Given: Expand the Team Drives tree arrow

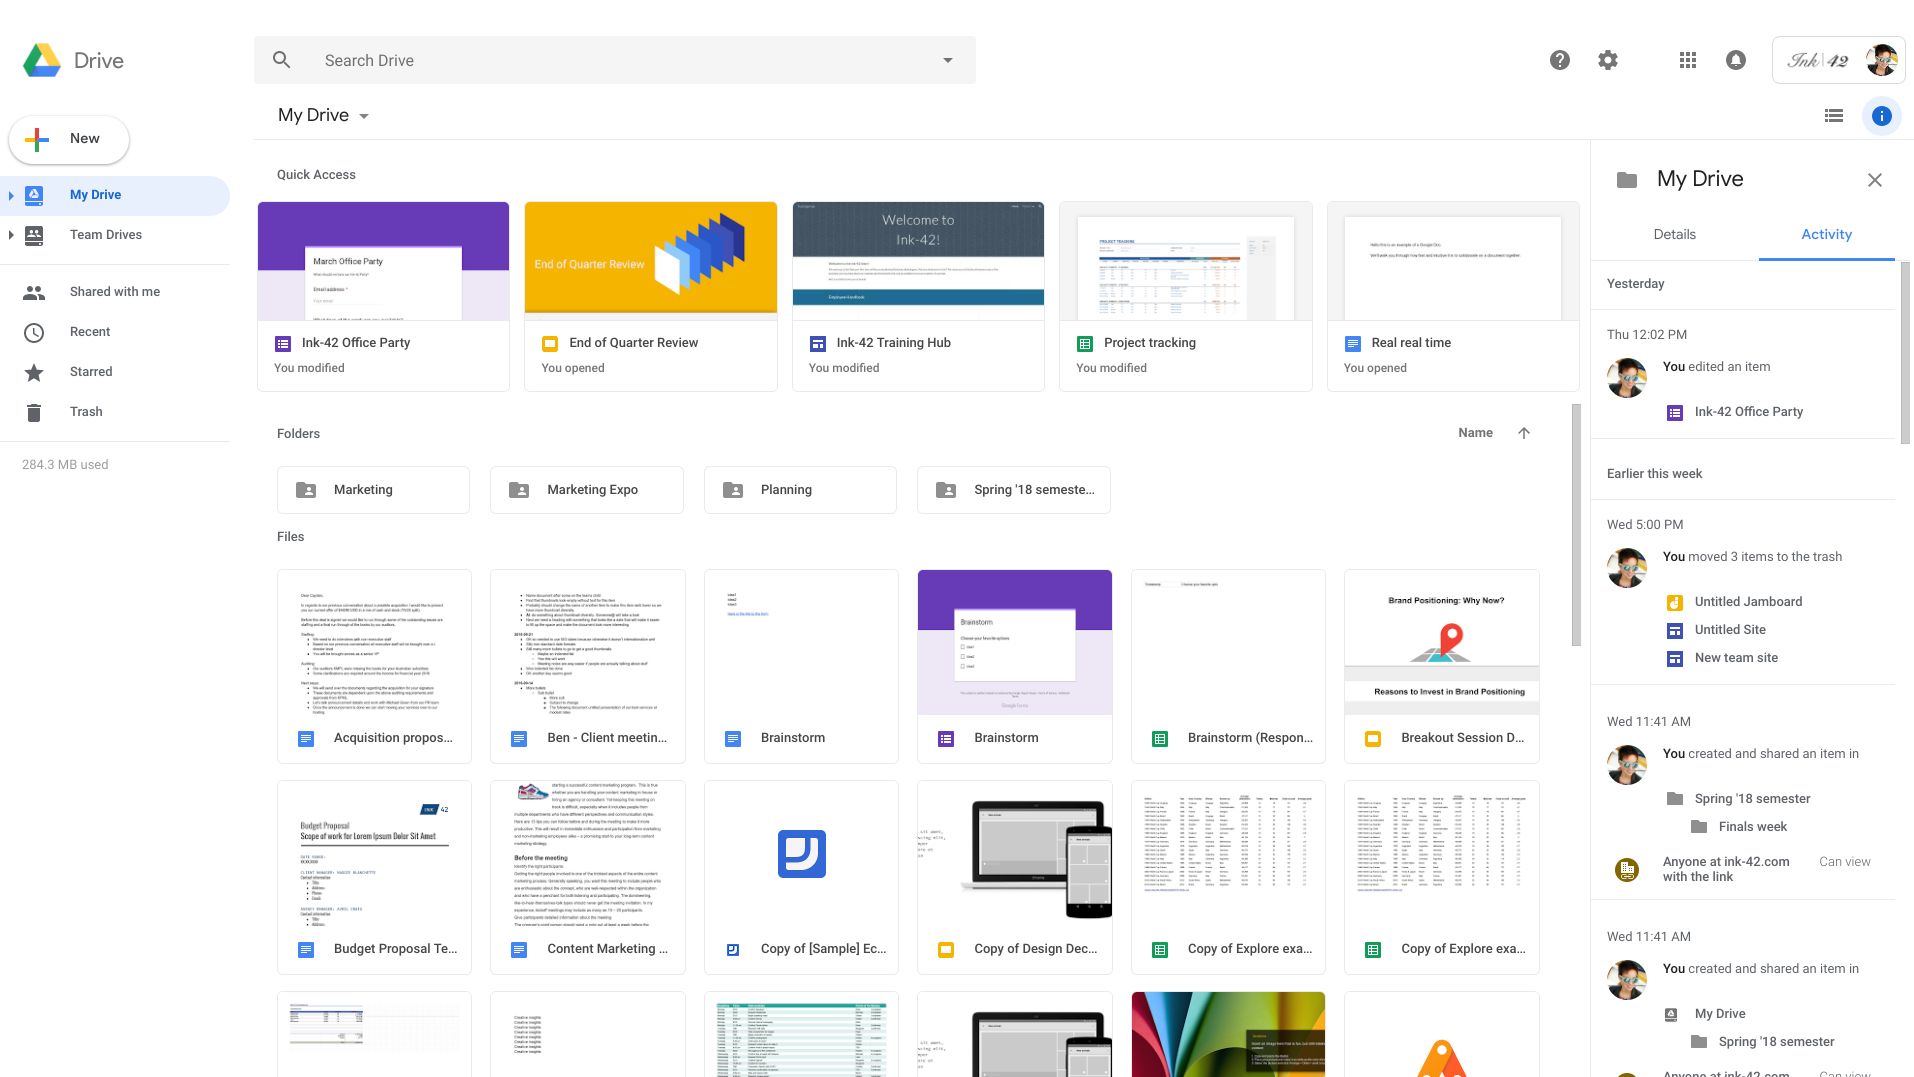Looking at the screenshot, I should tap(11, 235).
